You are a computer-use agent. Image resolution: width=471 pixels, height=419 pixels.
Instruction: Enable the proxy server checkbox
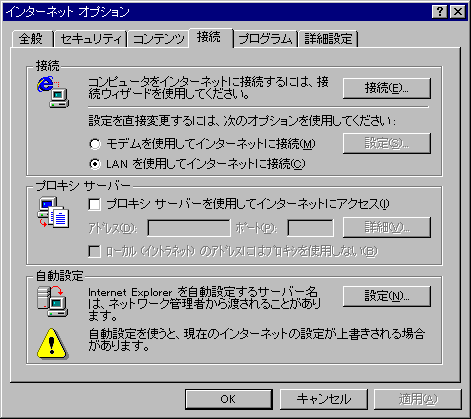pos(95,204)
